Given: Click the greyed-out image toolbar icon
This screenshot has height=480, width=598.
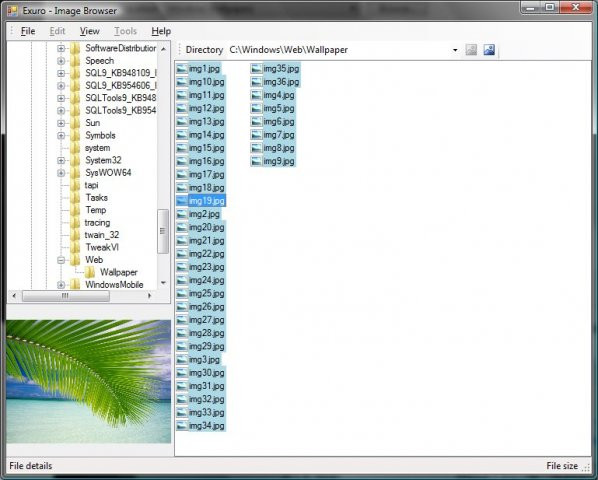Looking at the screenshot, I should pos(471,50).
